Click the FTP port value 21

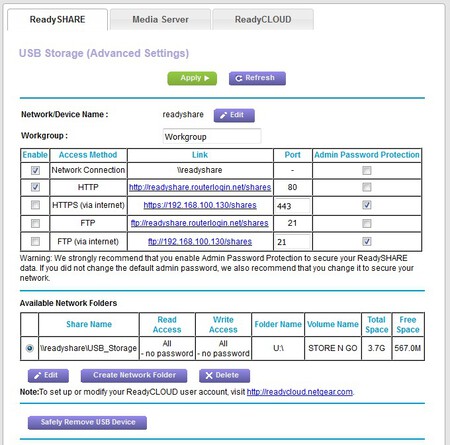[x=292, y=223]
